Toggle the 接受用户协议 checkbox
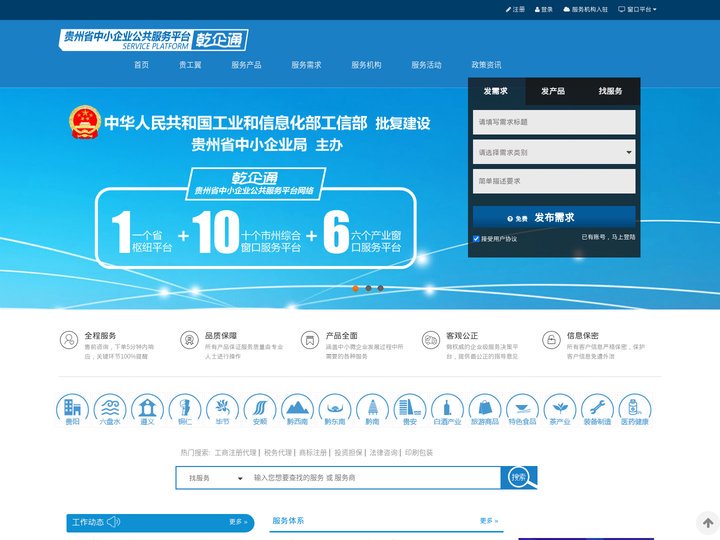This screenshot has height=540, width=720. pyautogui.click(x=476, y=239)
